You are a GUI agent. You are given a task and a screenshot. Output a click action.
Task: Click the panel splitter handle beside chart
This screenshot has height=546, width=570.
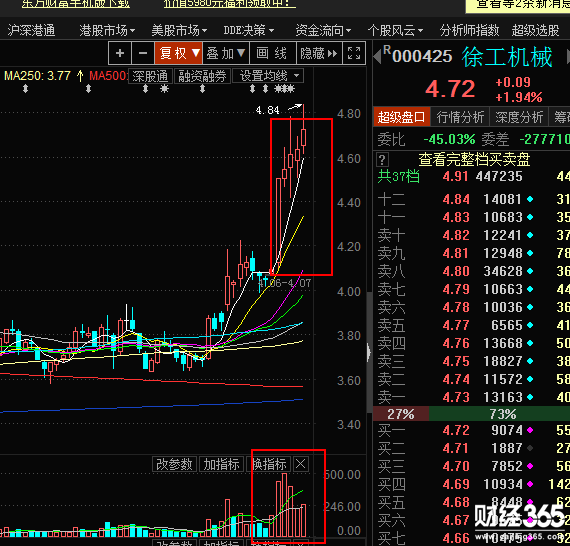coord(369,352)
